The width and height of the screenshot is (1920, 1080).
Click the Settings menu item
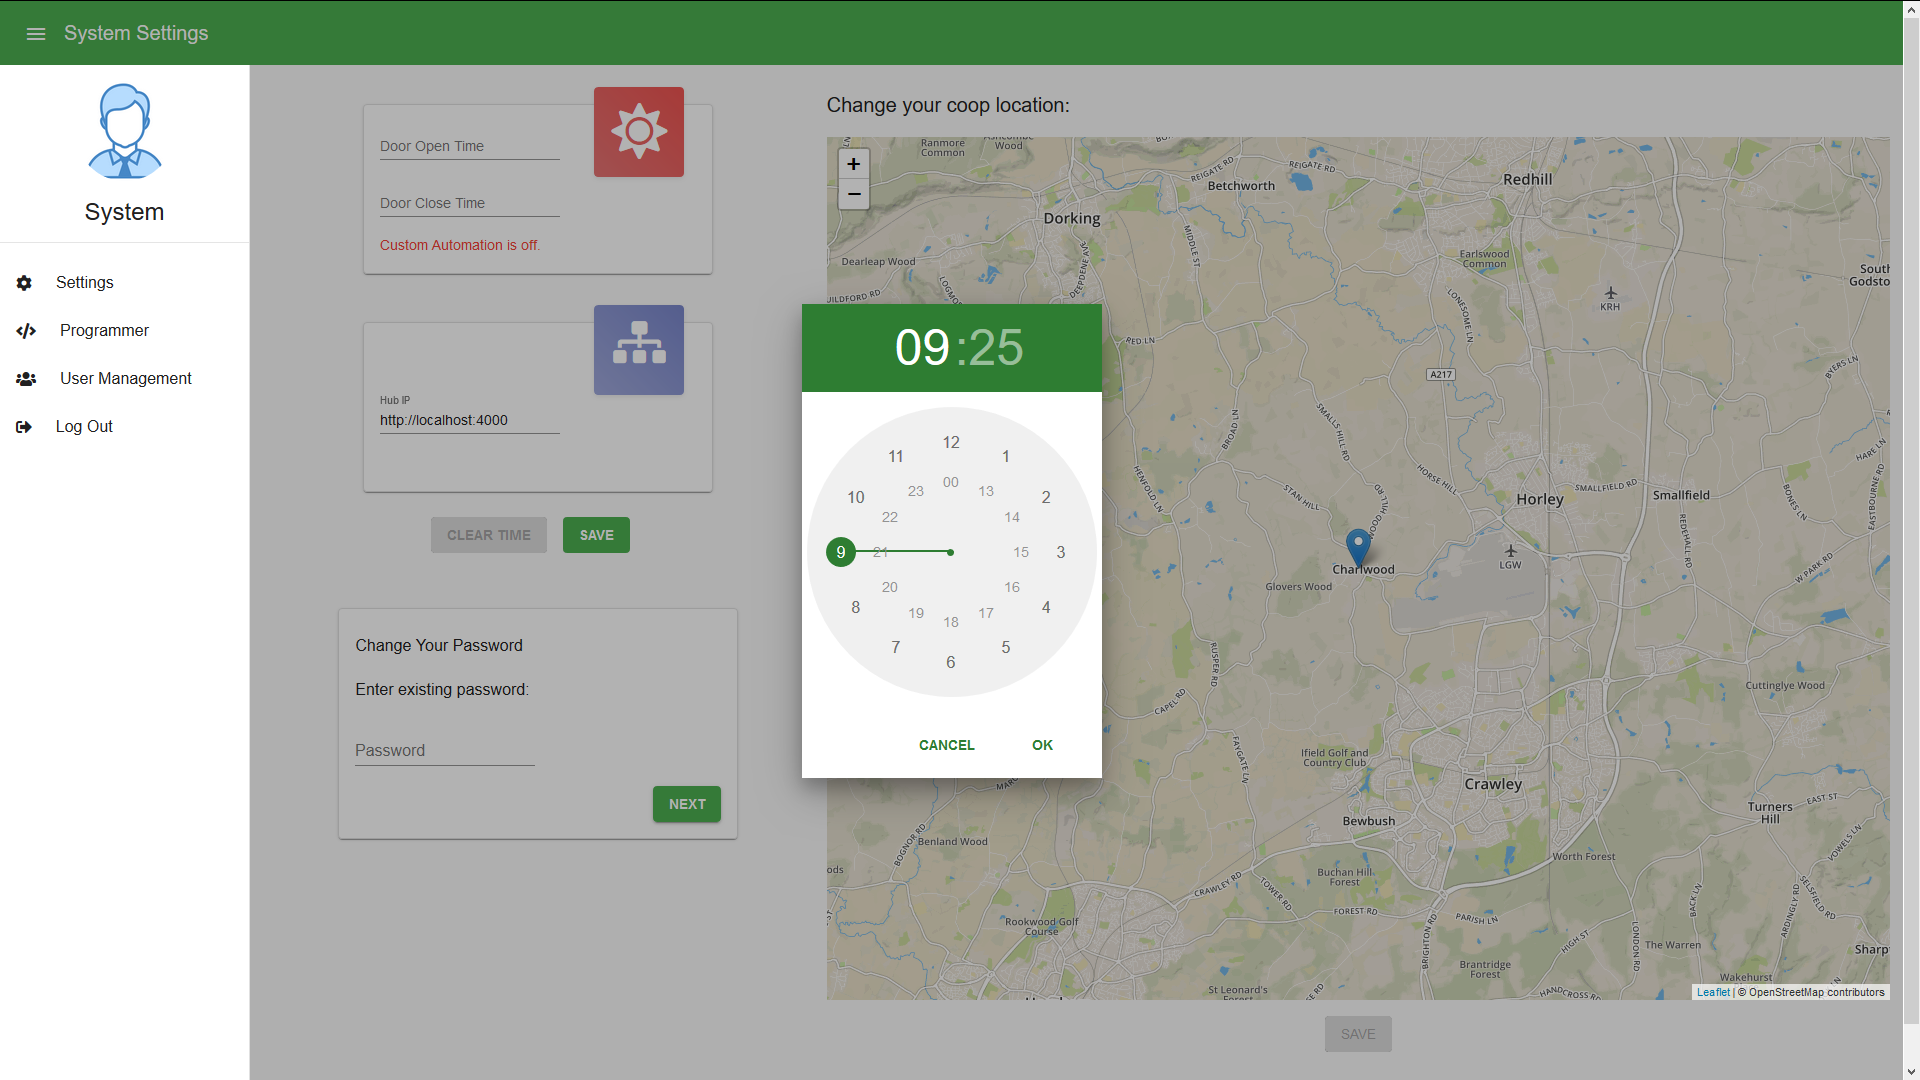(83, 282)
